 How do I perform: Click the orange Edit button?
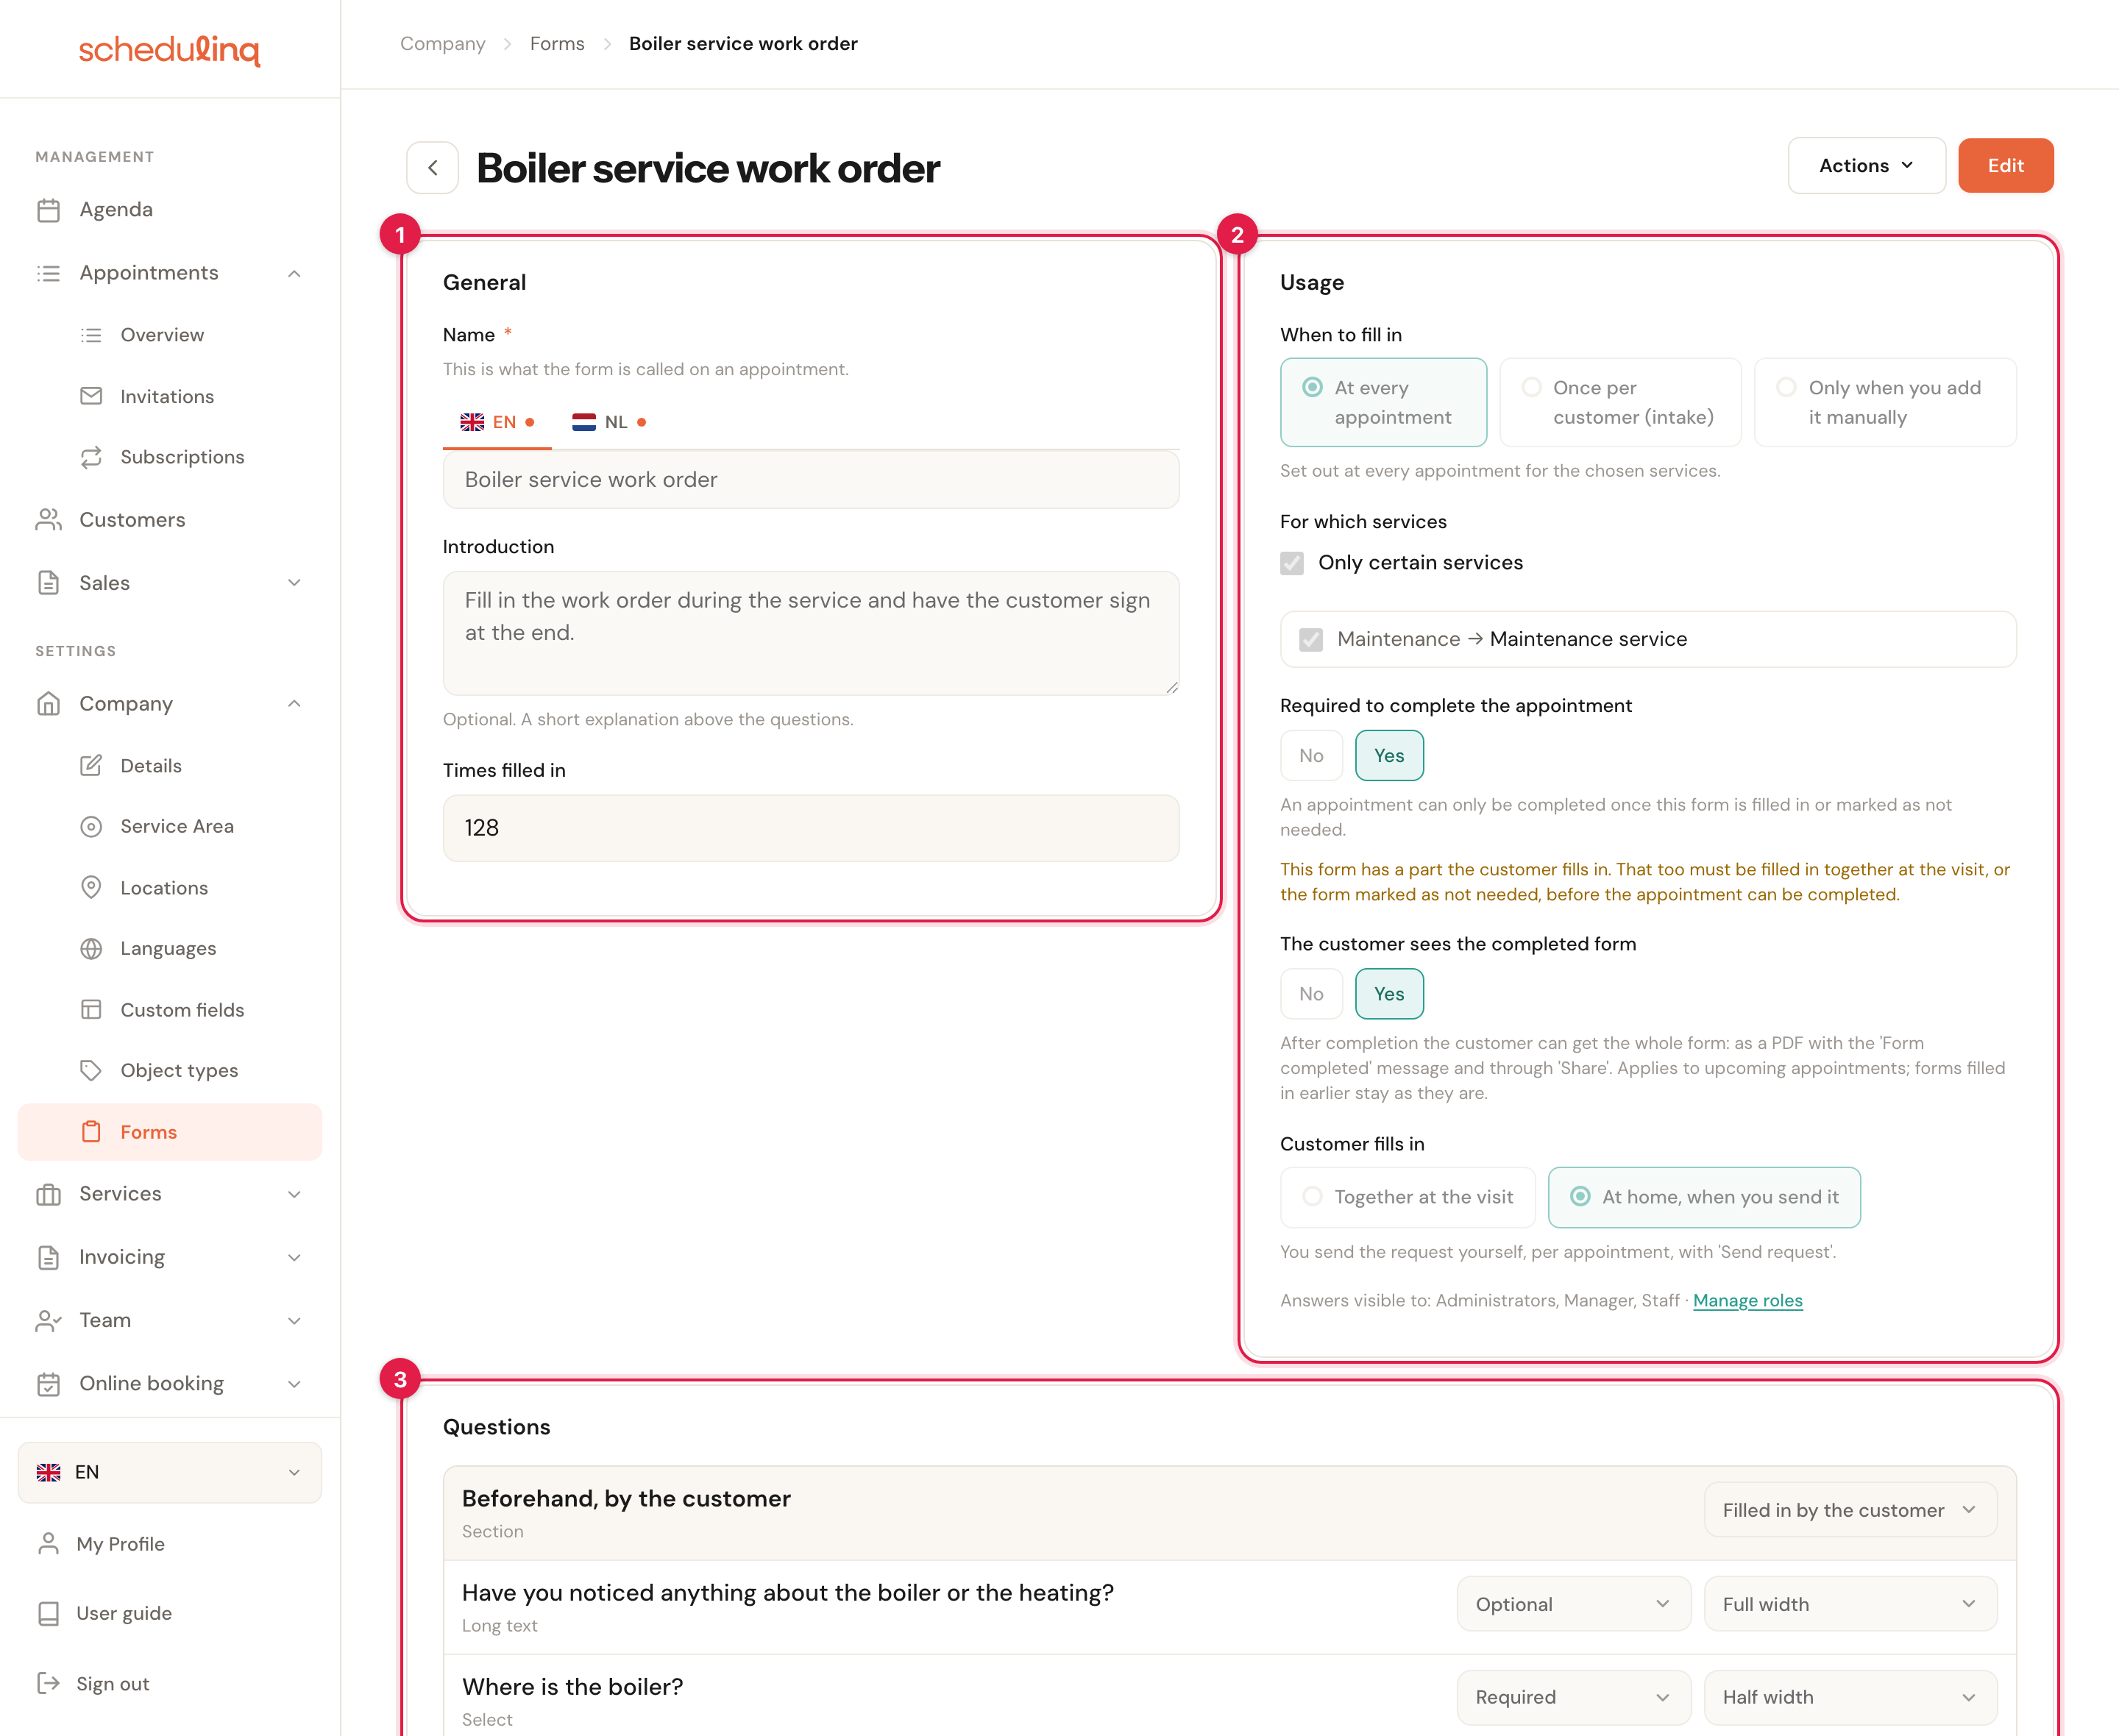[2005, 166]
